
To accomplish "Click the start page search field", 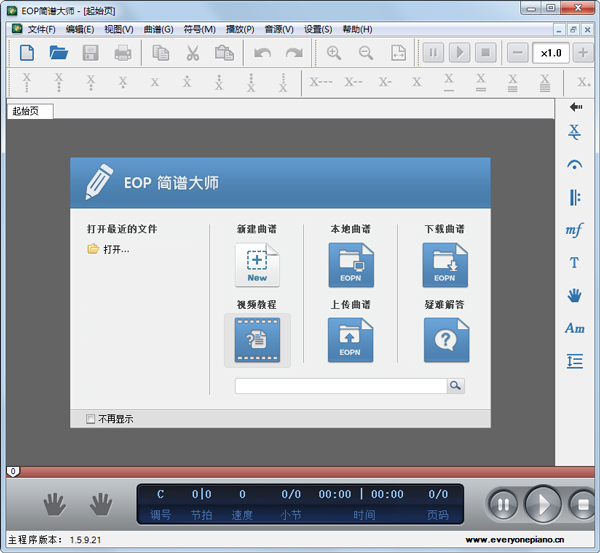I will pos(341,386).
